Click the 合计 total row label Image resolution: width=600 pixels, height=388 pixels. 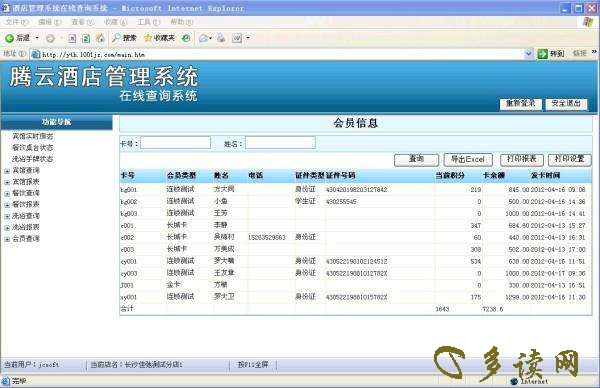127,308
